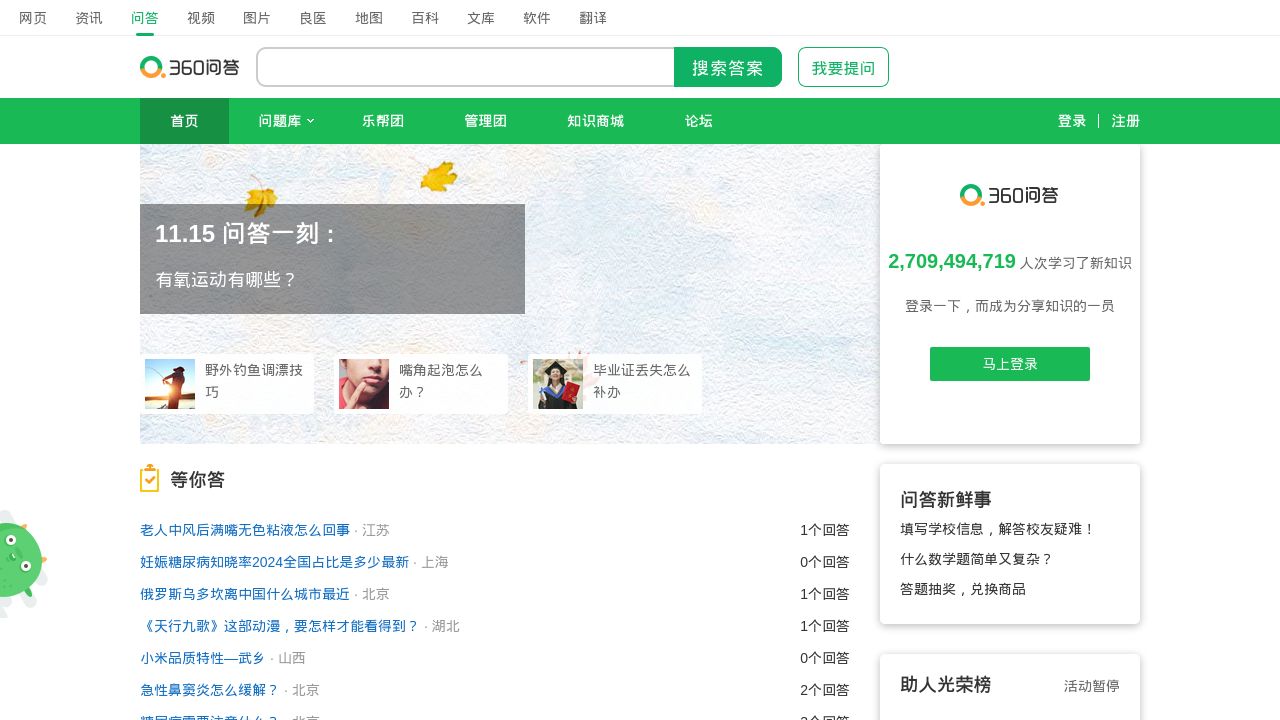Click 山西 location tag

tap(292, 658)
